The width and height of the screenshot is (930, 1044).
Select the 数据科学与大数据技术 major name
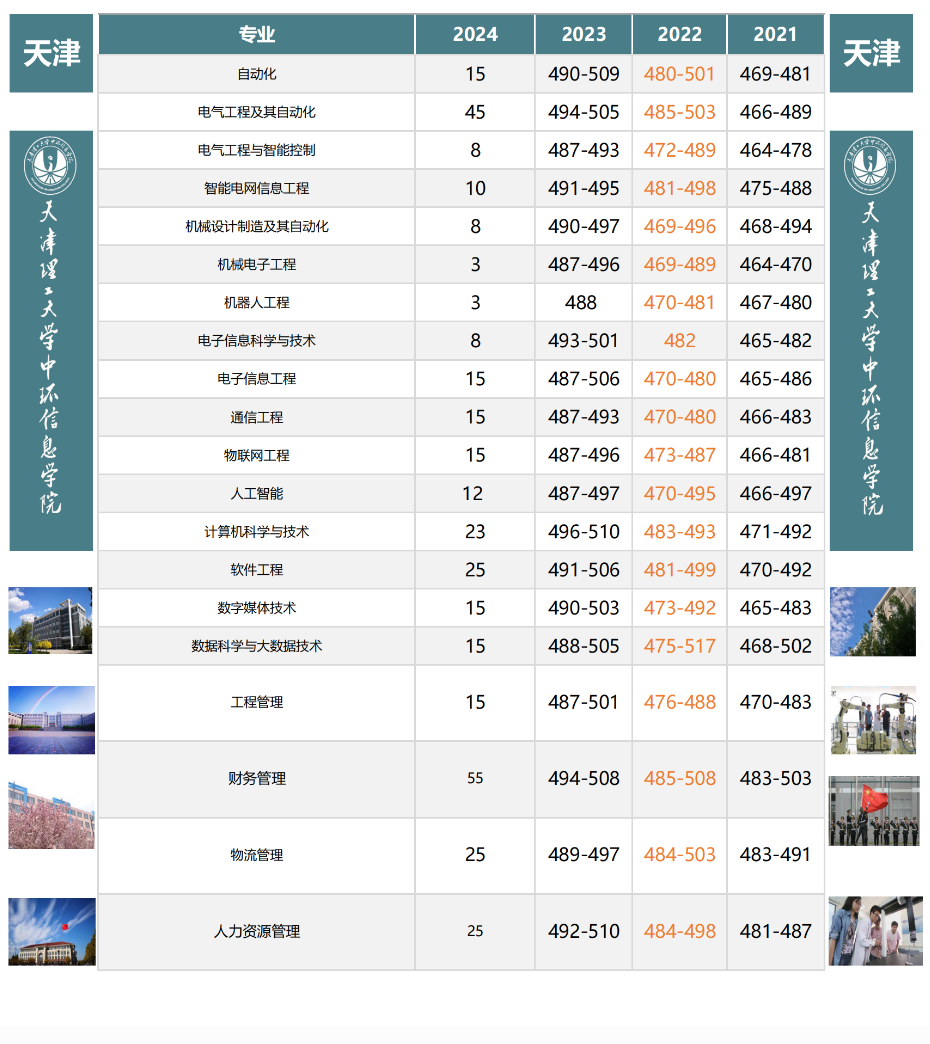pyautogui.click(x=257, y=646)
